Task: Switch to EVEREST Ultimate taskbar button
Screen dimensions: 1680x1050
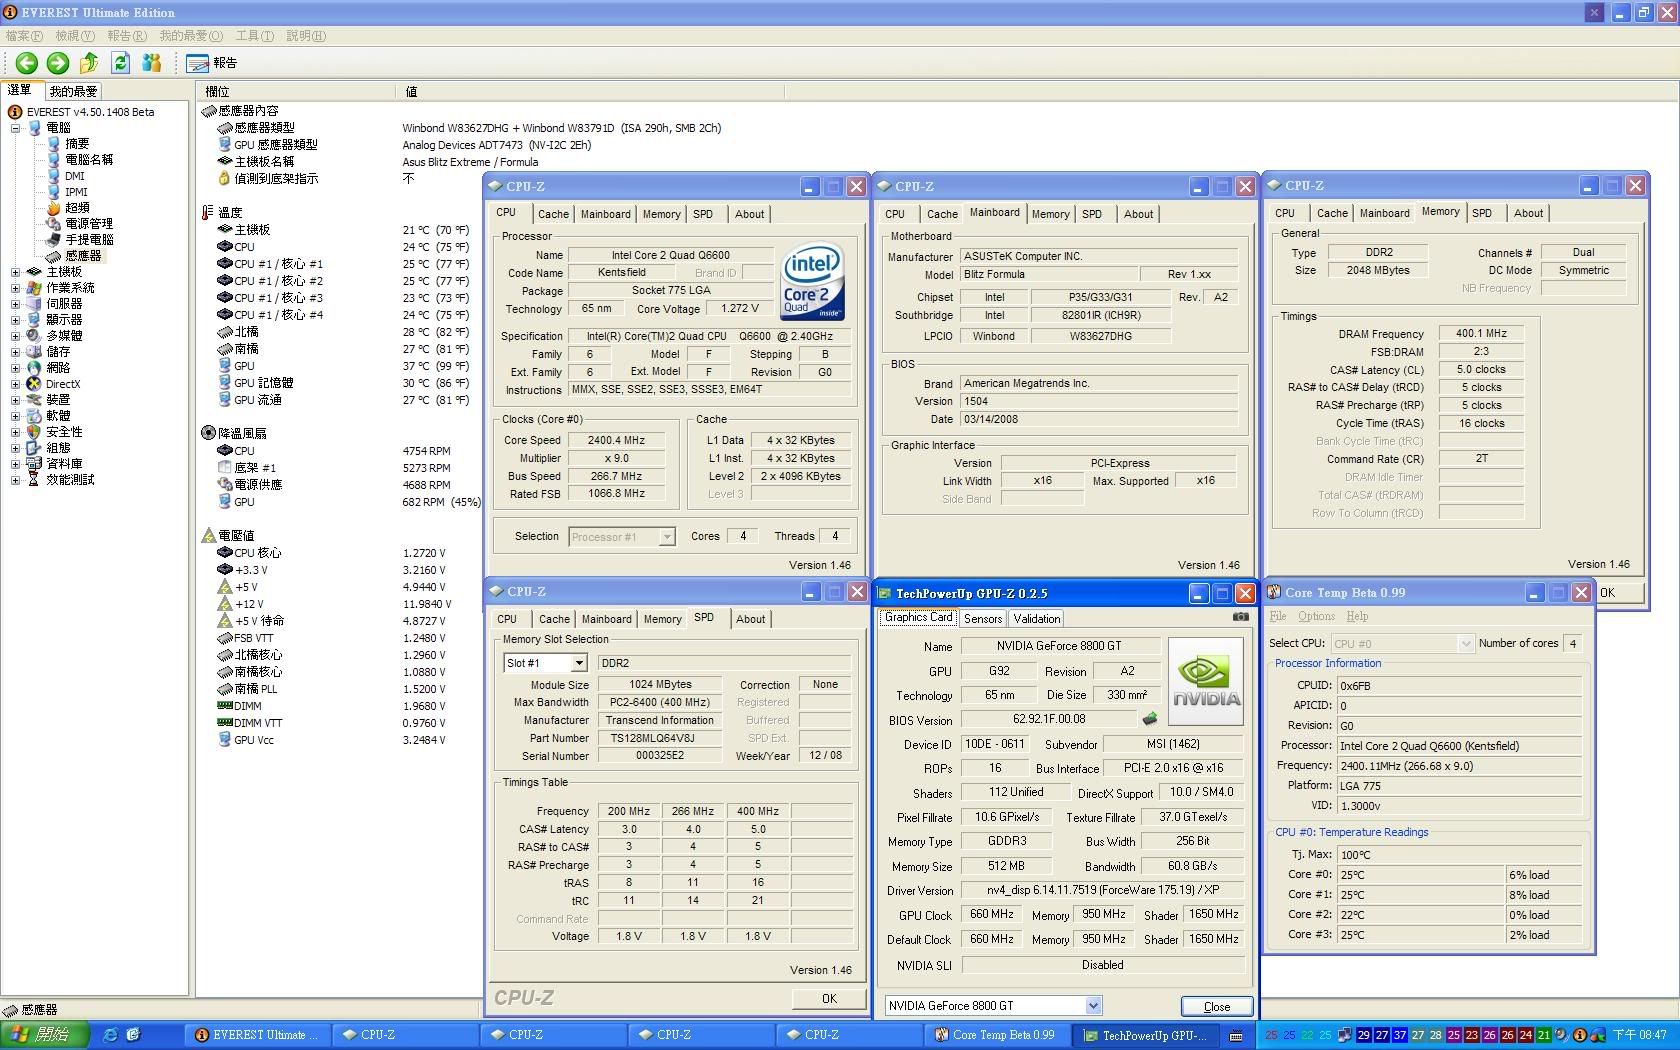Action: click(256, 1035)
